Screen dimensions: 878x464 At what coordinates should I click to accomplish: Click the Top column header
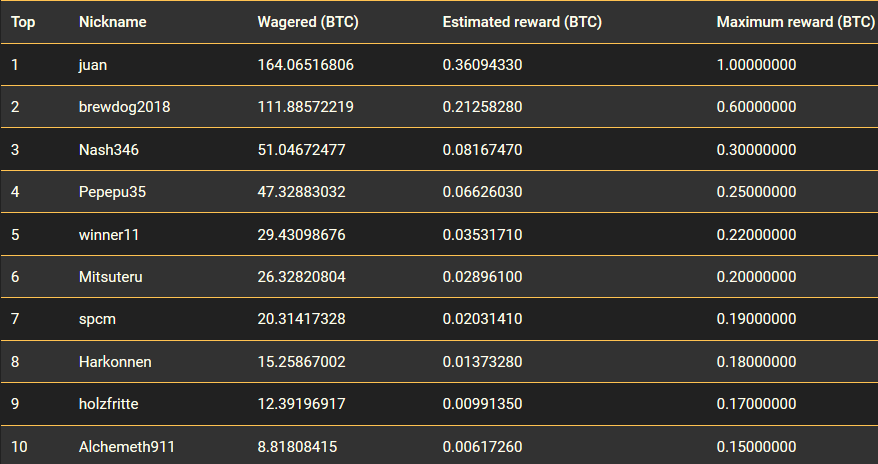click(x=23, y=22)
